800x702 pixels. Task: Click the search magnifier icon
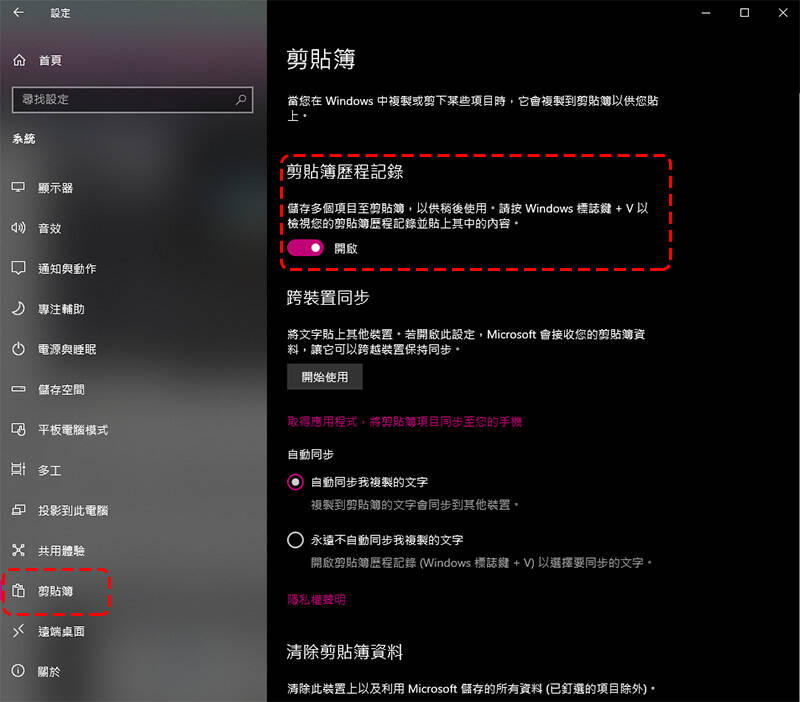[x=241, y=100]
